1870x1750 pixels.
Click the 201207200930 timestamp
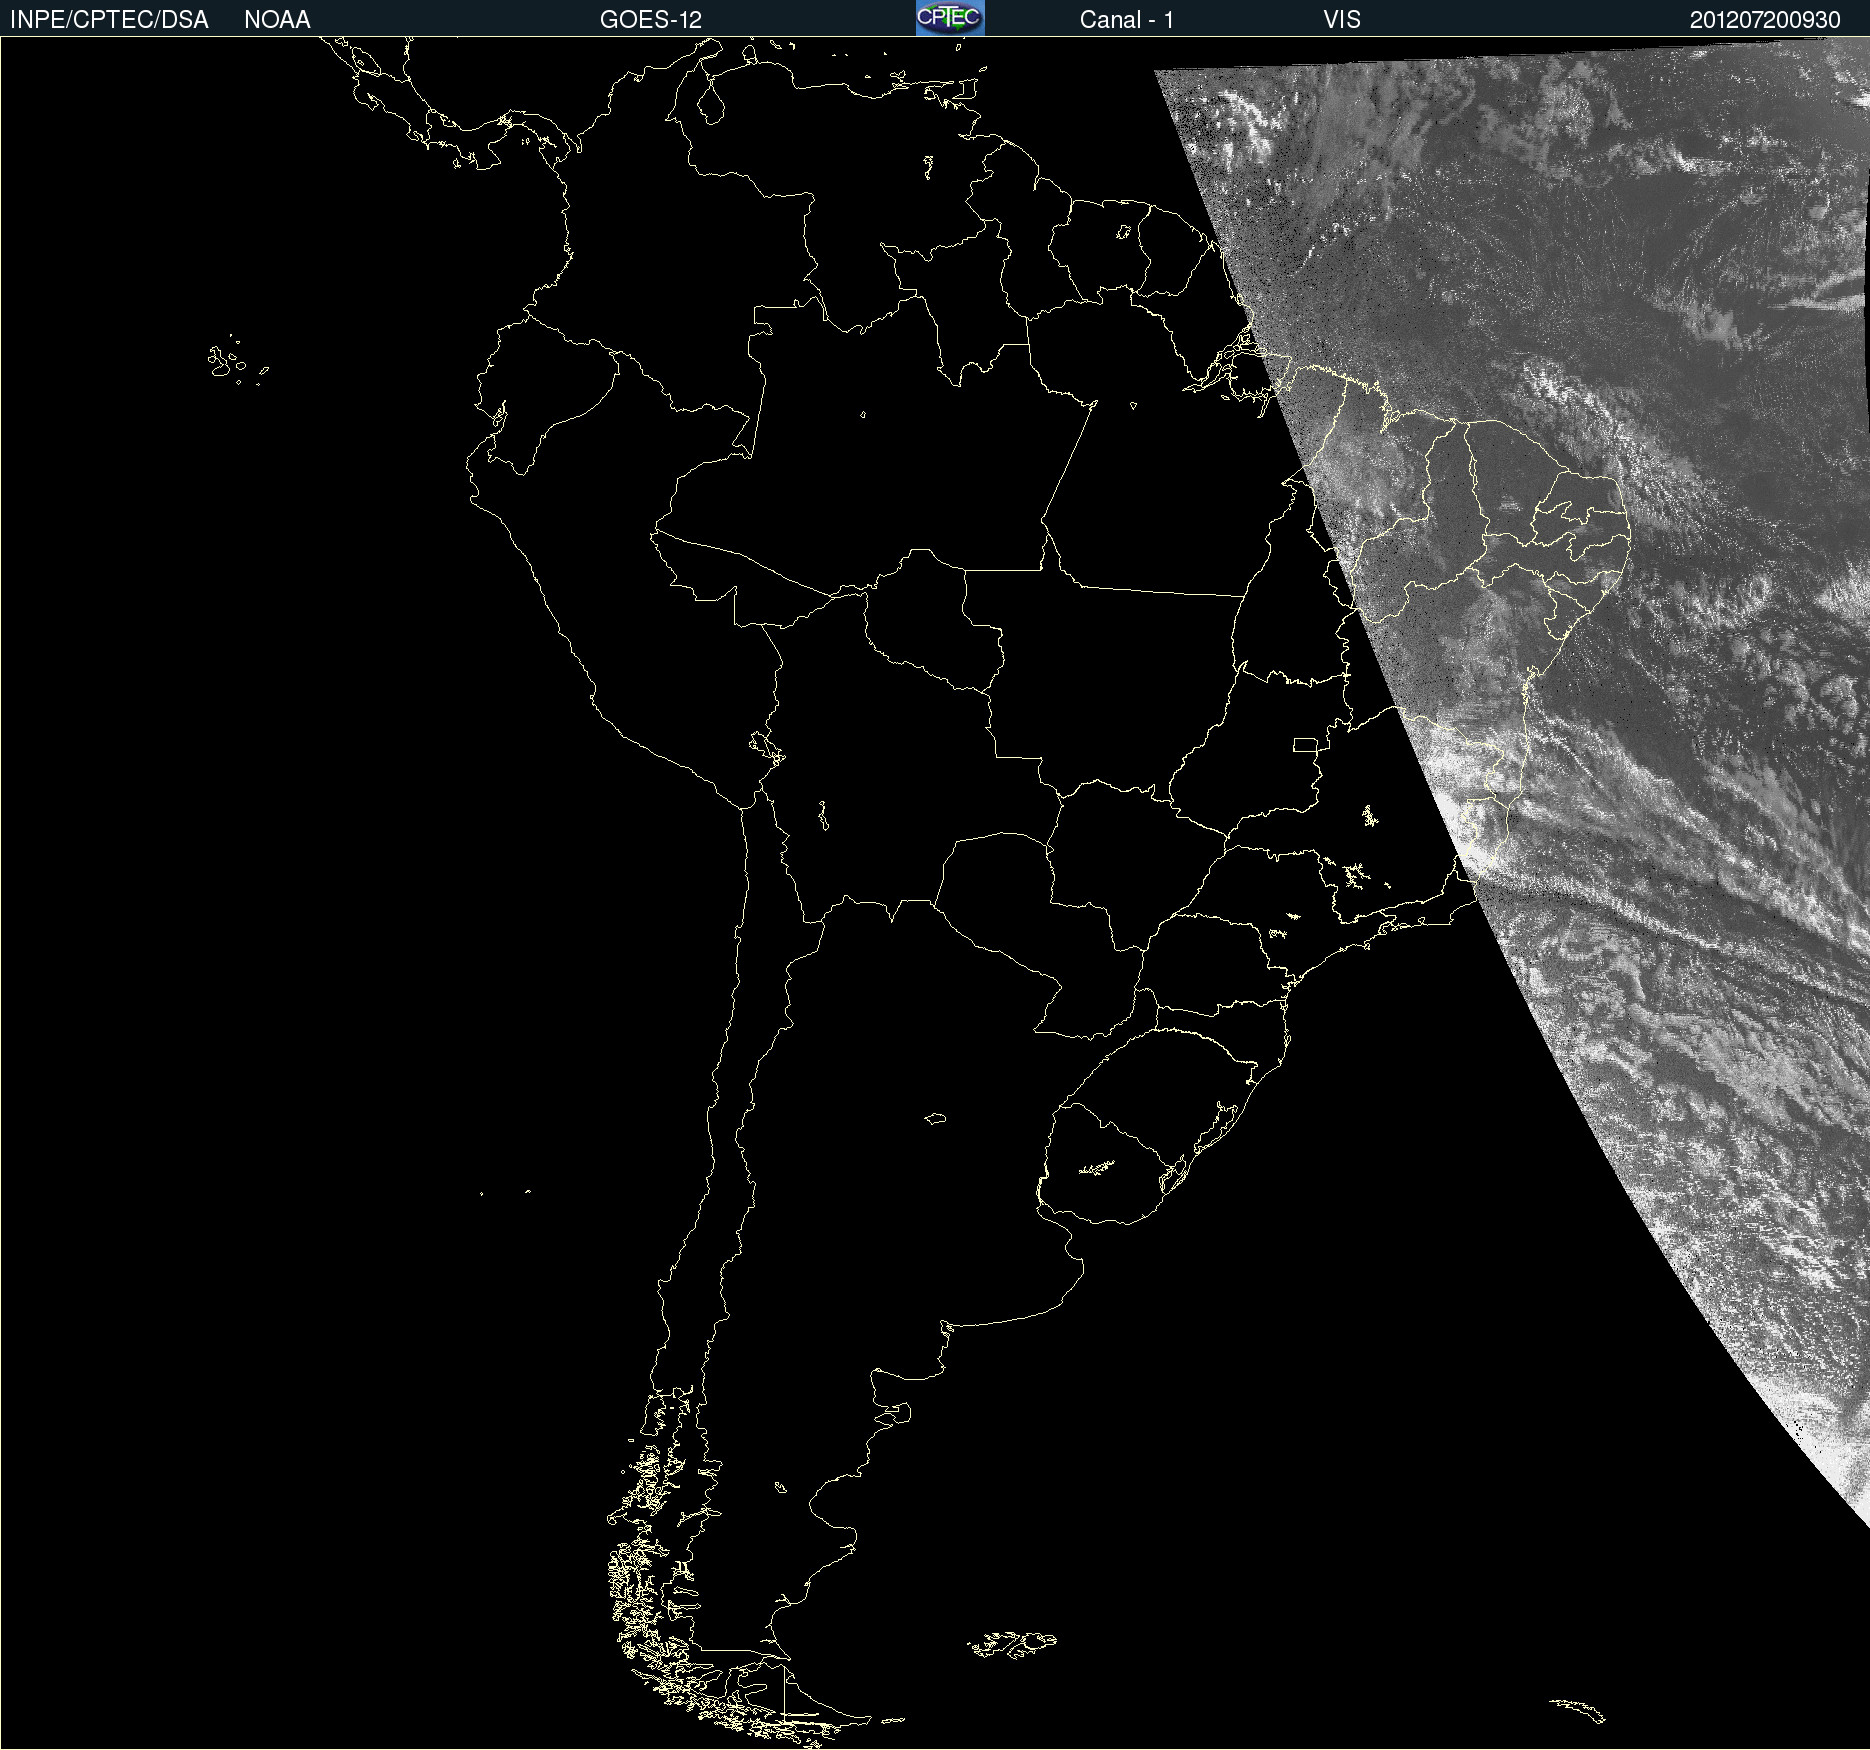1765,20
